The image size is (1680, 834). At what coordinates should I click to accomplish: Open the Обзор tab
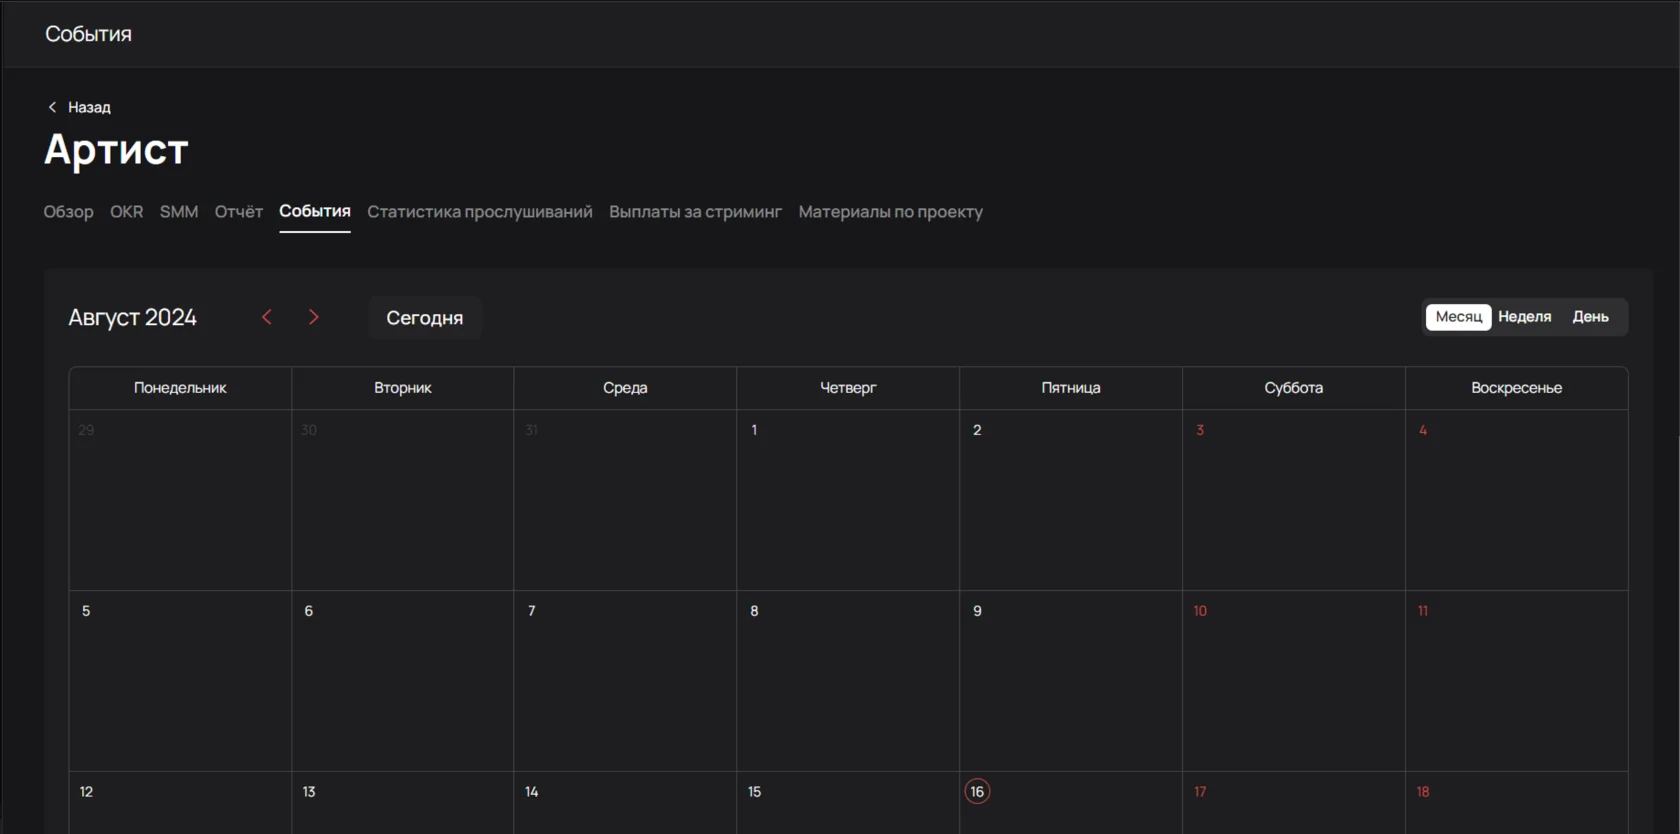click(68, 212)
